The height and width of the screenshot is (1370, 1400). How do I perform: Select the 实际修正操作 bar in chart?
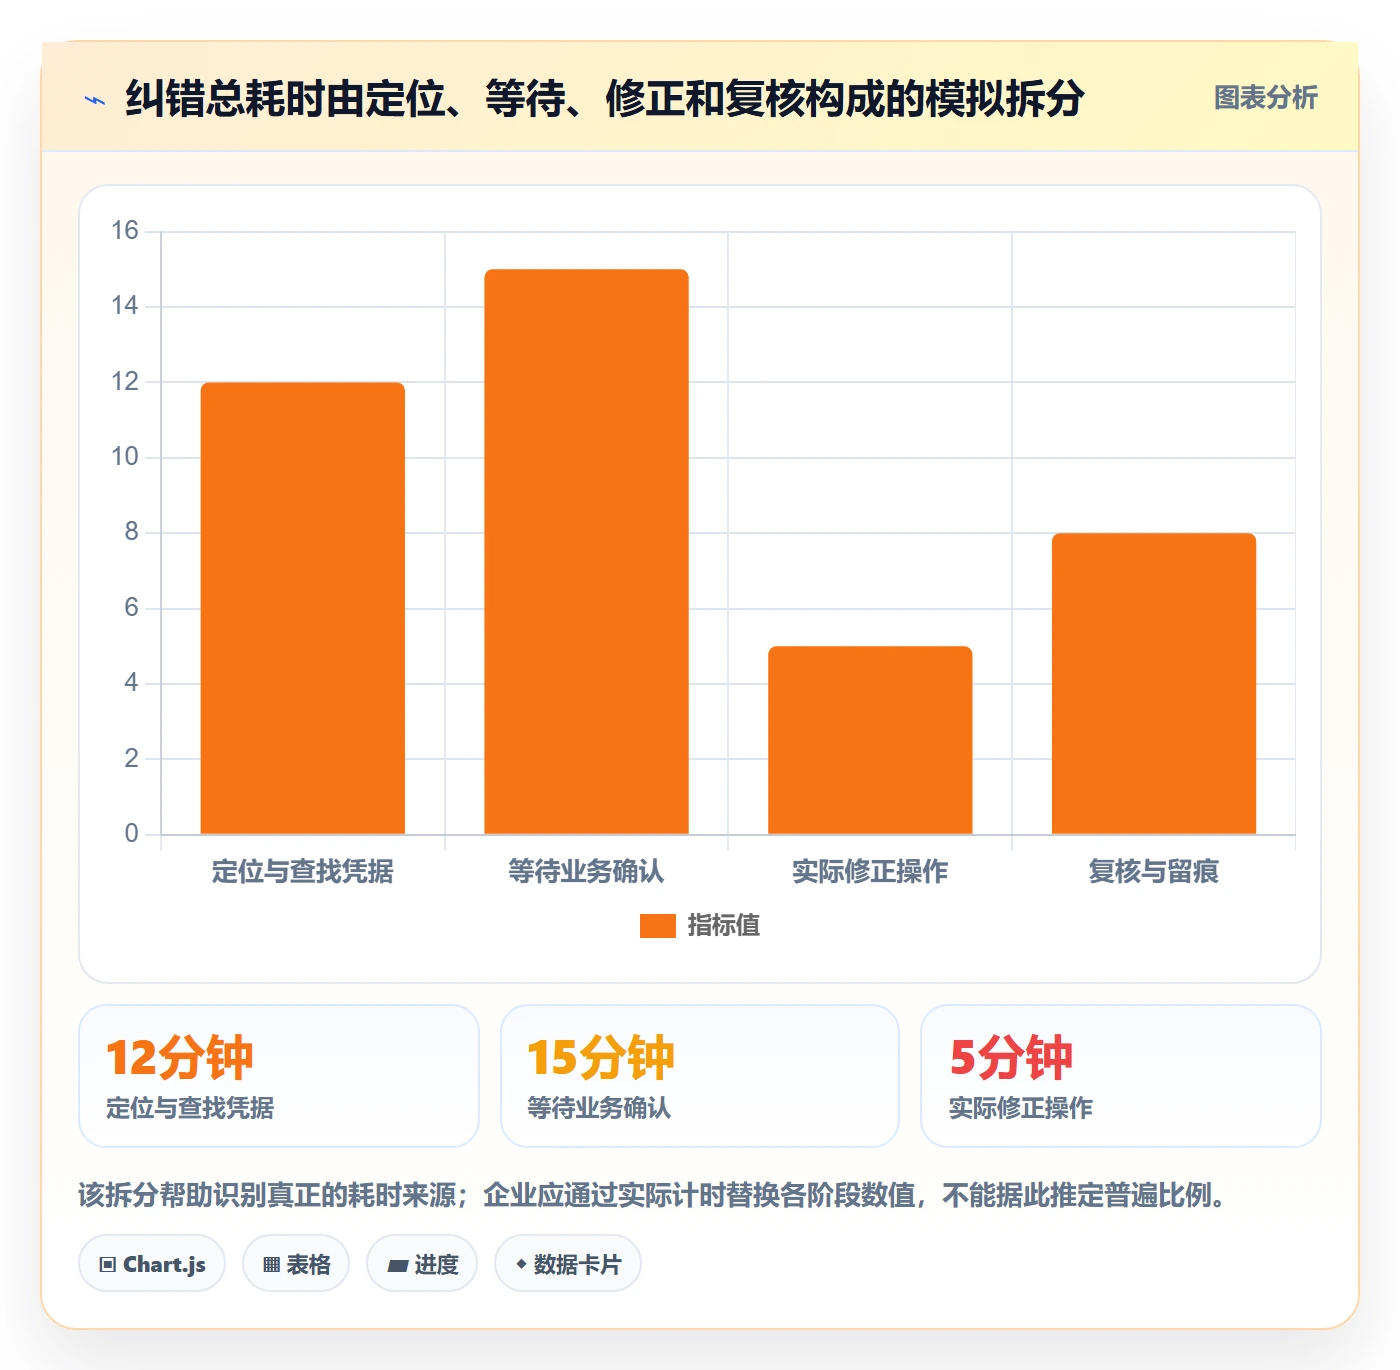(870, 740)
